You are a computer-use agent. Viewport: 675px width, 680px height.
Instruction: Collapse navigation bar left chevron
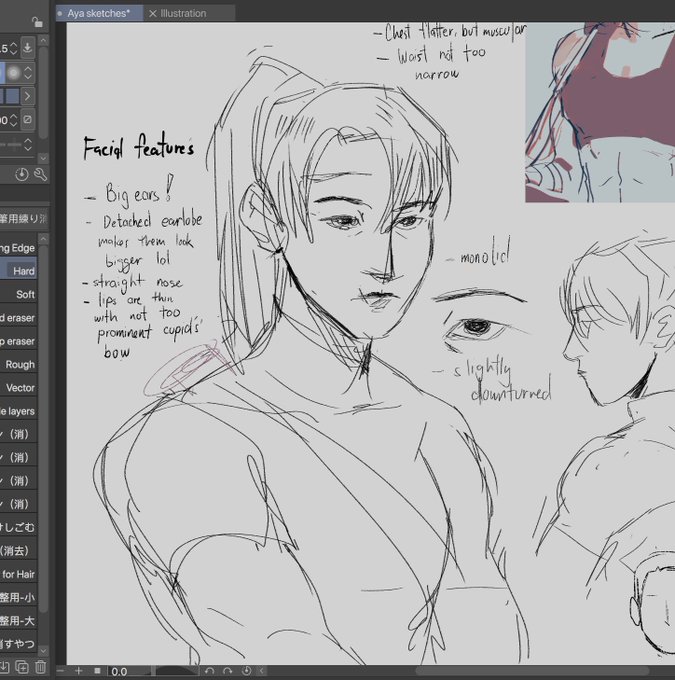tap(261, 671)
